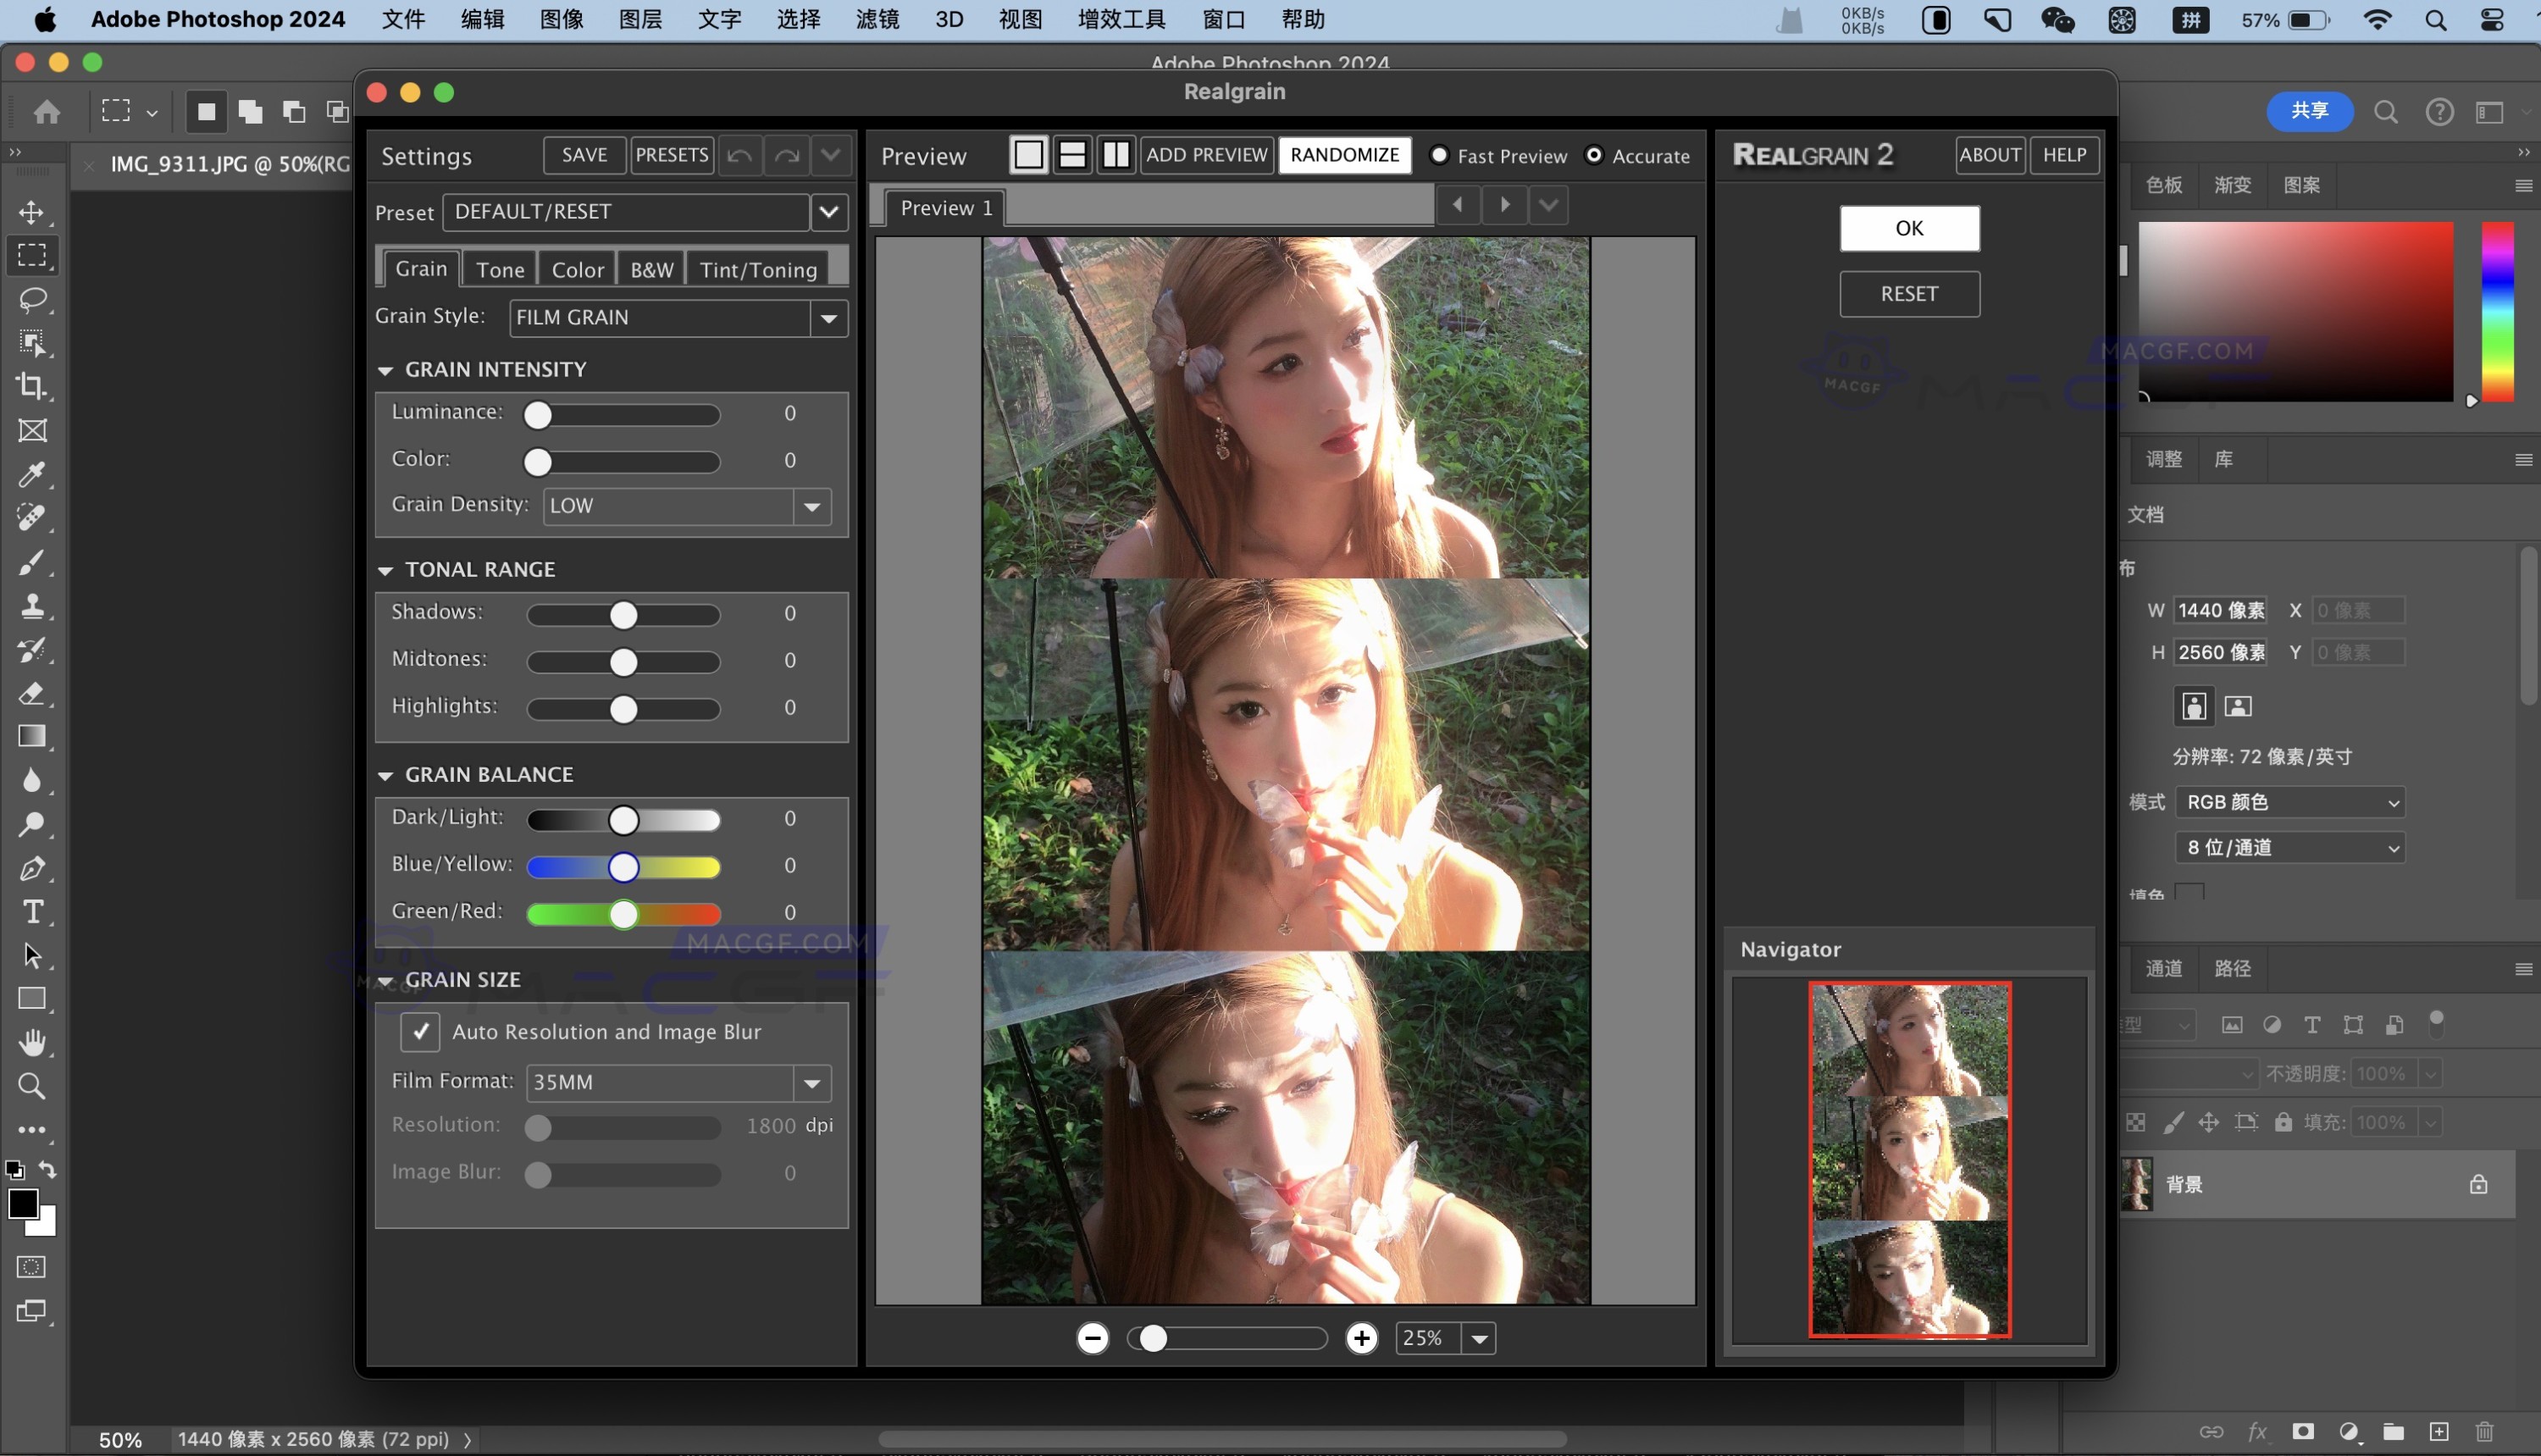Click the zoom out minus button
This screenshot has width=2541, height=1456.
pos(1092,1338)
